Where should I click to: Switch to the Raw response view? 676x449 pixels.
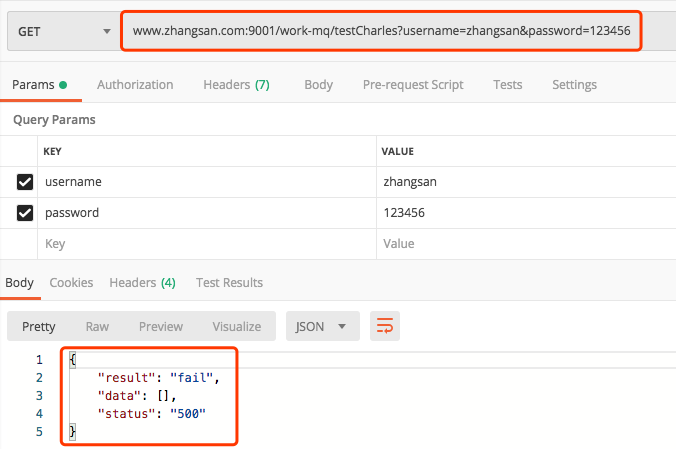(97, 327)
